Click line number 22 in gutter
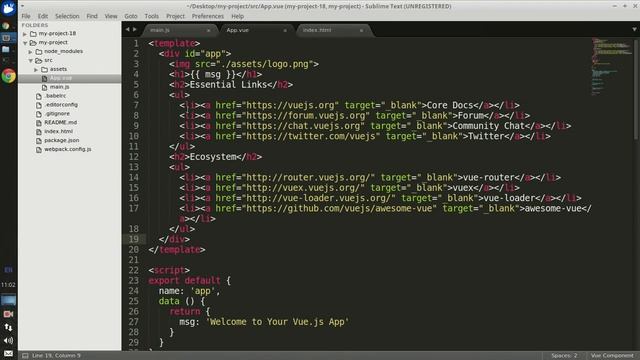 [x=134, y=270]
